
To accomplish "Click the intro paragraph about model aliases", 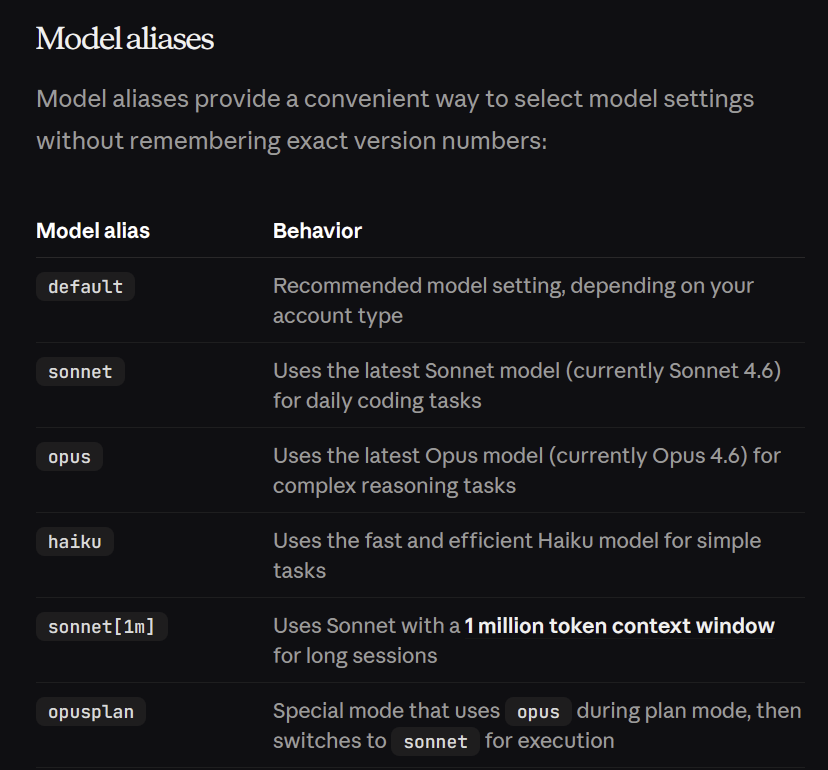I will coord(395,119).
